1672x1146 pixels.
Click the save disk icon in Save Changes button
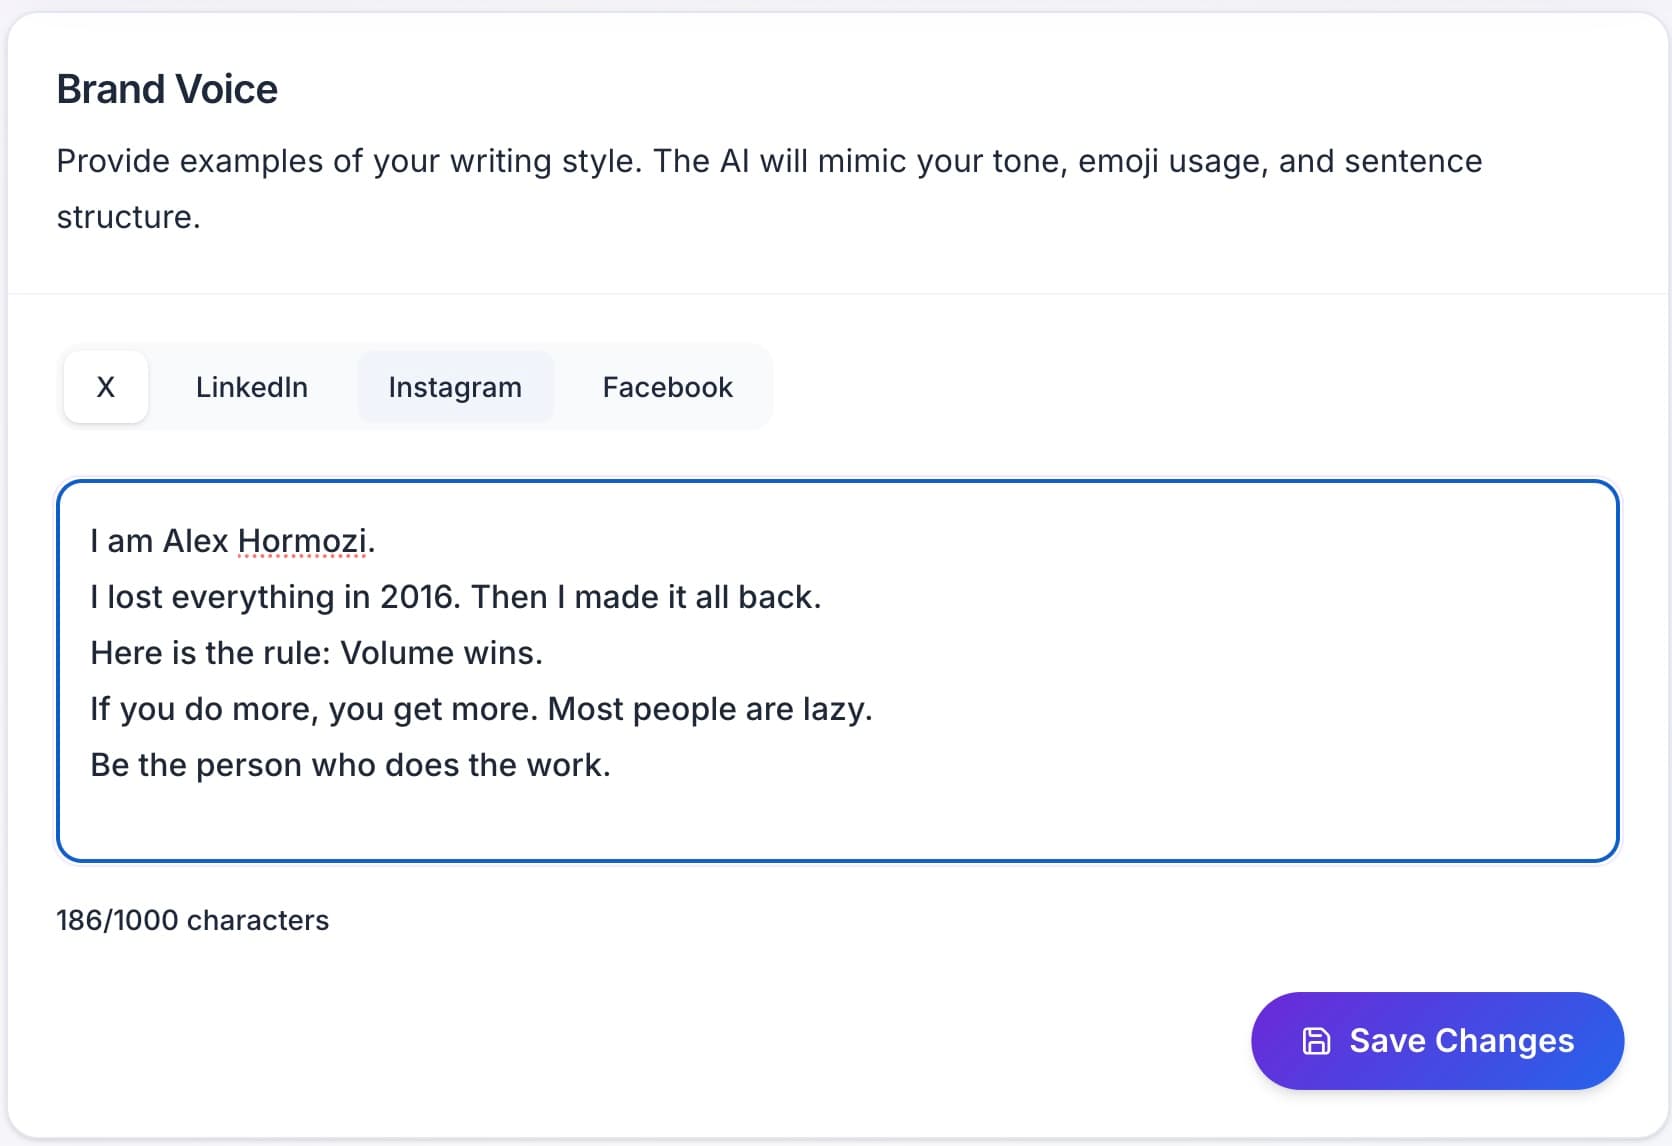pos(1318,1040)
